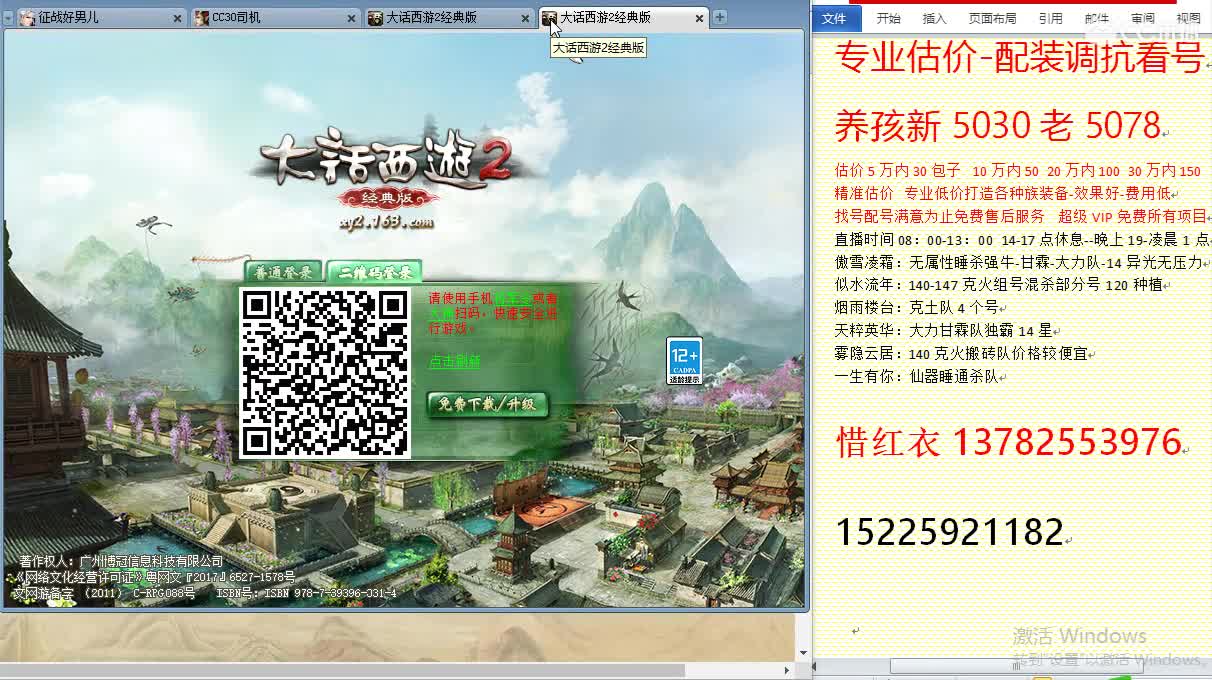Click the line starting 烟雨楼台：克士队4个号

click(x=916, y=307)
